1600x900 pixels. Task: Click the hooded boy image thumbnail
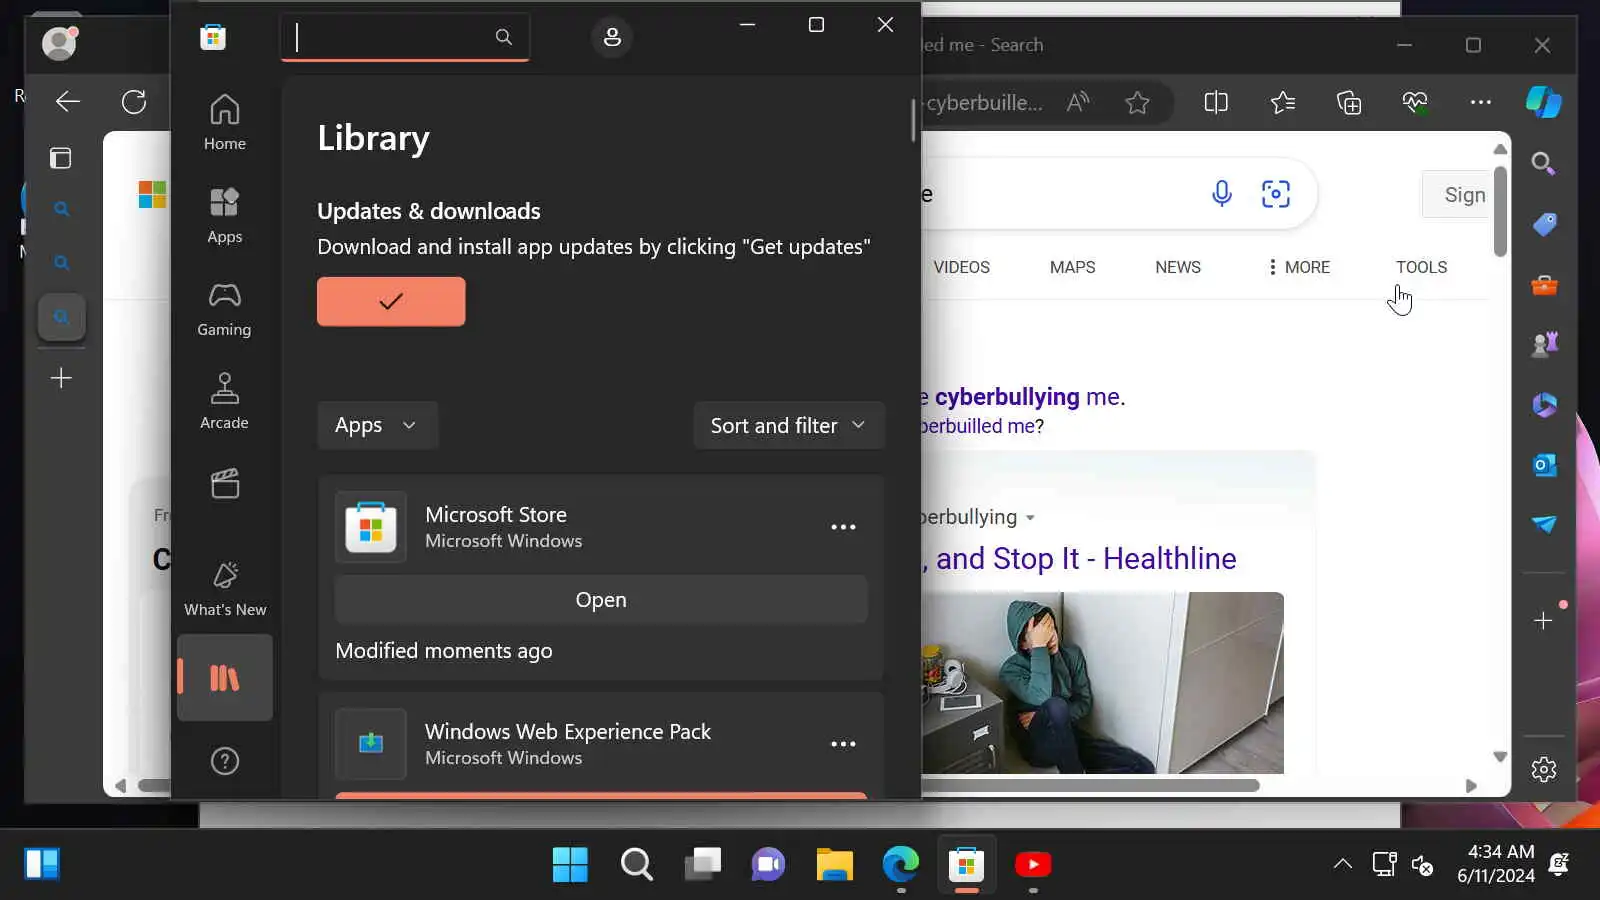tap(1102, 683)
